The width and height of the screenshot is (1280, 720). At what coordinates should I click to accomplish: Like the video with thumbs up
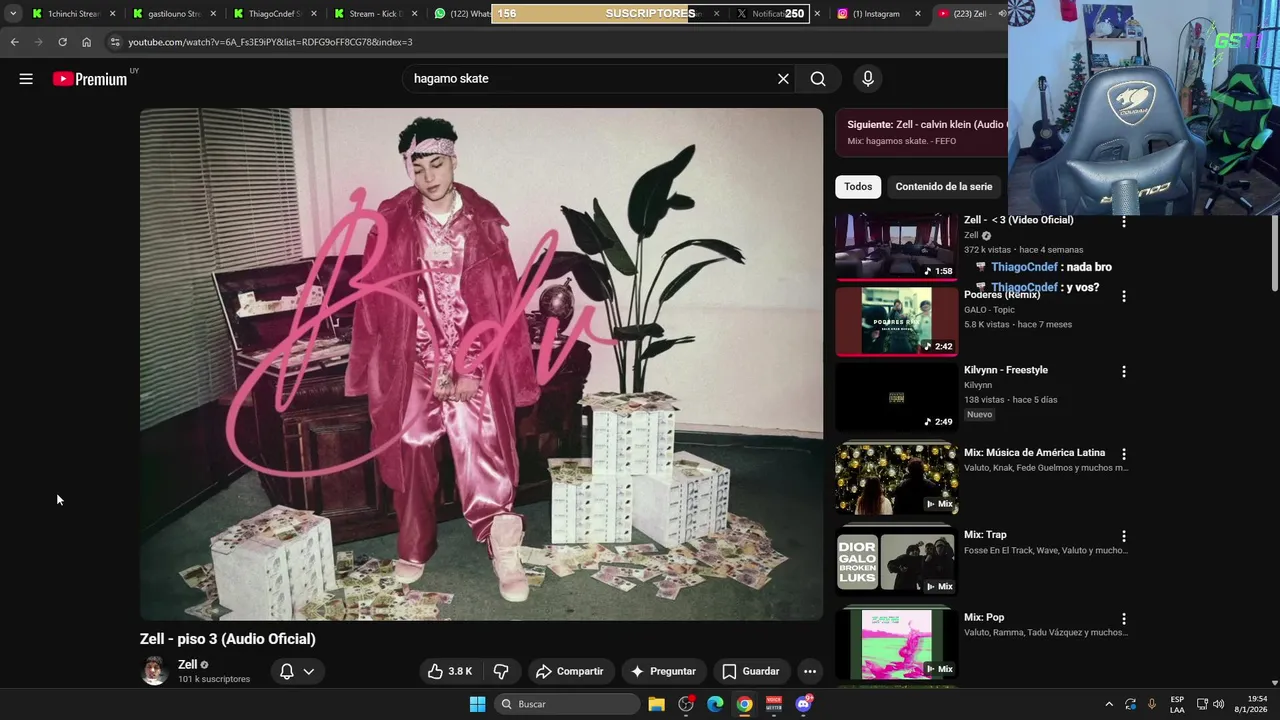[449, 671]
